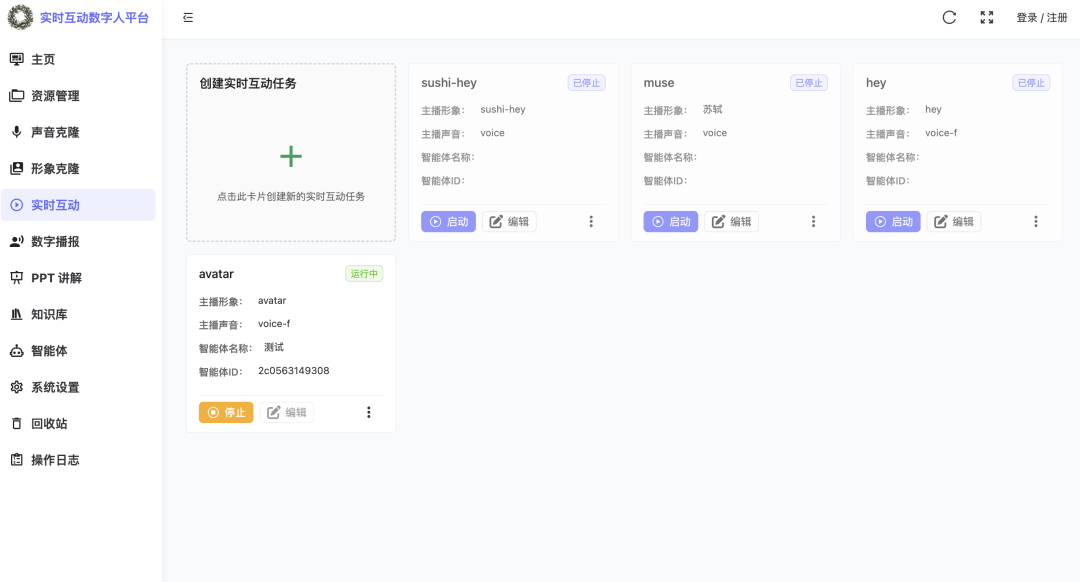This screenshot has height=582, width=1080.
Task: Click the avatar card title
Action: [216, 273]
